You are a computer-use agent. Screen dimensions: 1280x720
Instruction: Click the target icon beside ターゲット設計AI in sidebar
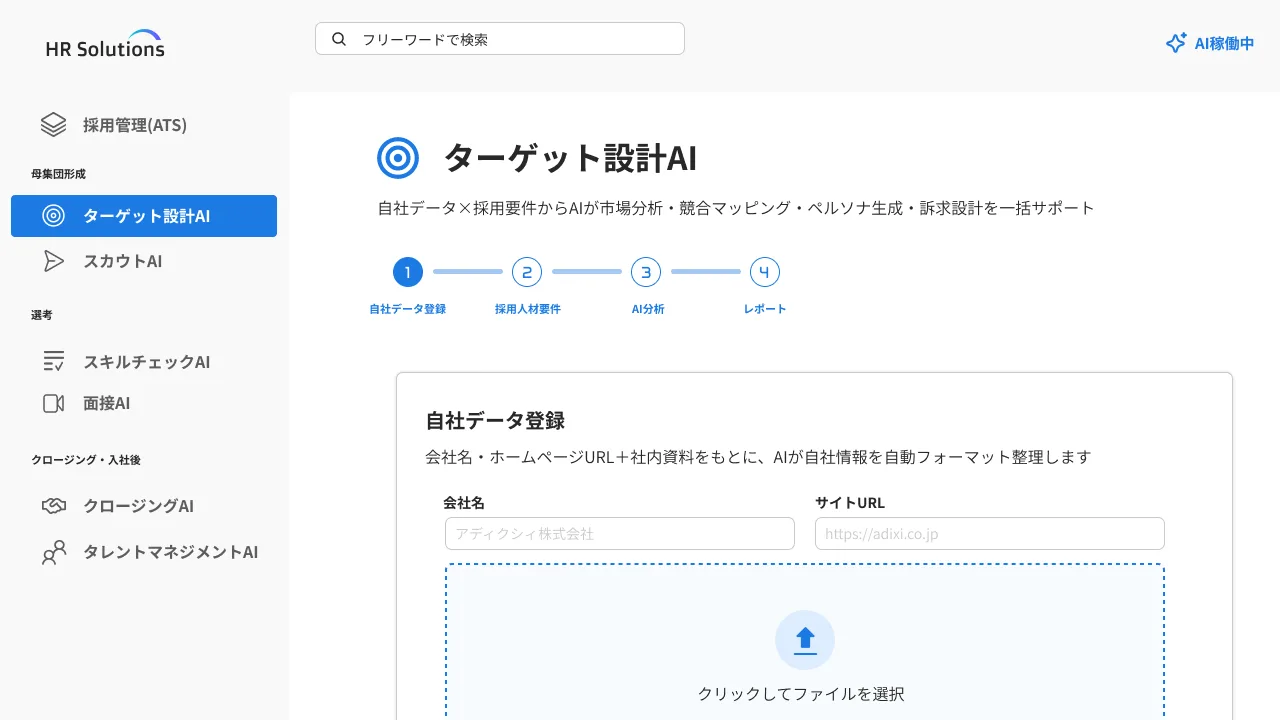pyautogui.click(x=53, y=216)
